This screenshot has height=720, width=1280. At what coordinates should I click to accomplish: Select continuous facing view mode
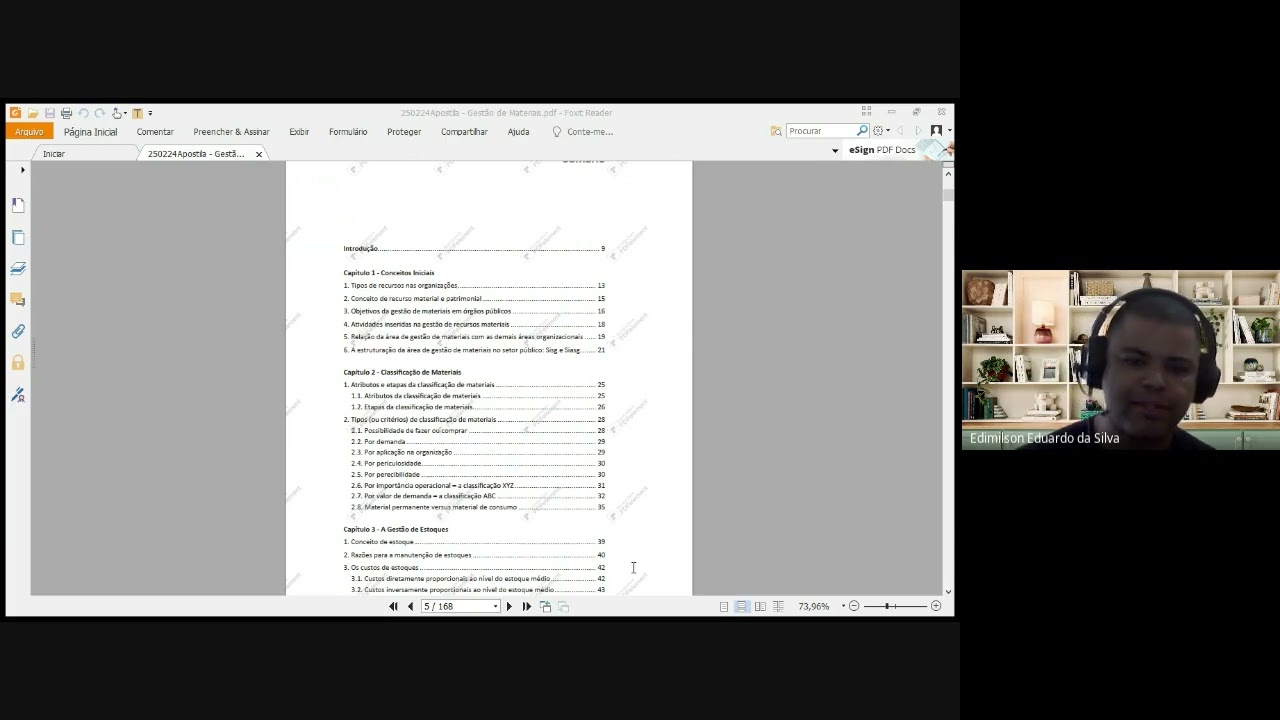point(778,606)
